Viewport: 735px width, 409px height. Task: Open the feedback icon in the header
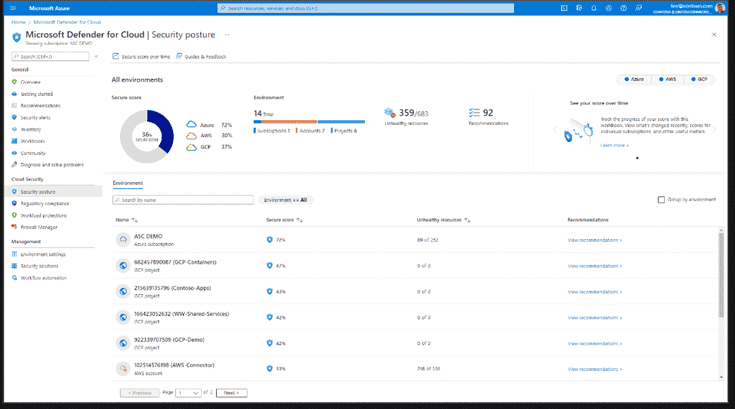tap(638, 8)
